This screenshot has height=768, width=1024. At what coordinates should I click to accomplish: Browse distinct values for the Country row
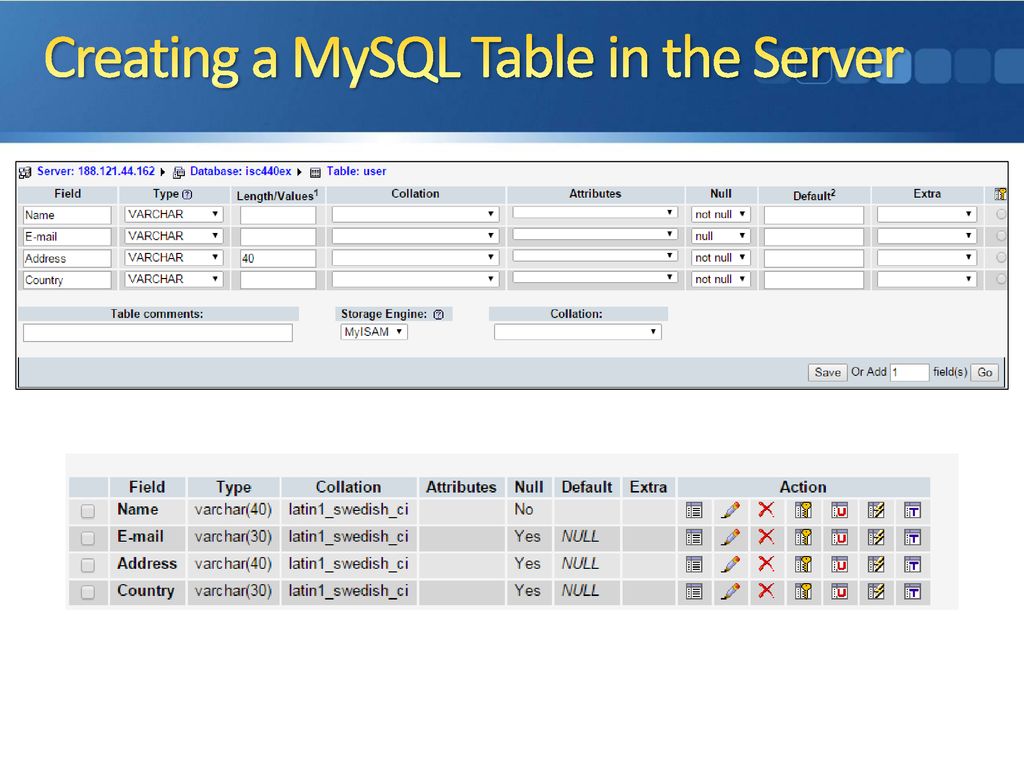pos(694,592)
